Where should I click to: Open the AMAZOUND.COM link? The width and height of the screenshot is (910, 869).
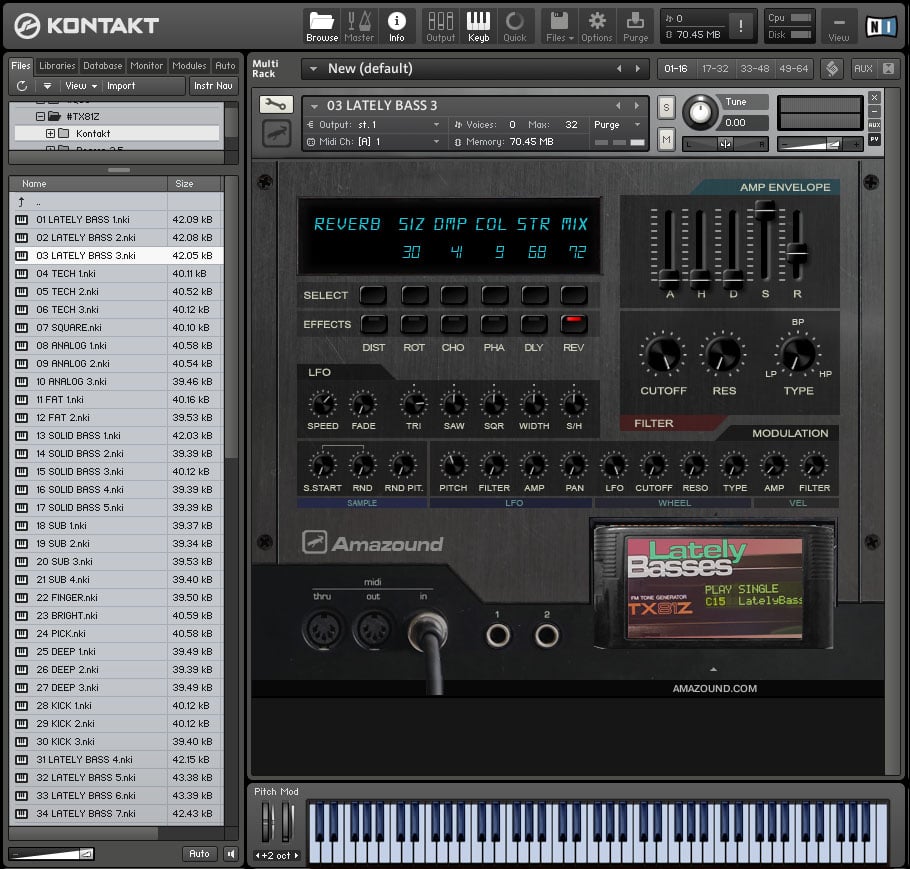pyautogui.click(x=714, y=688)
